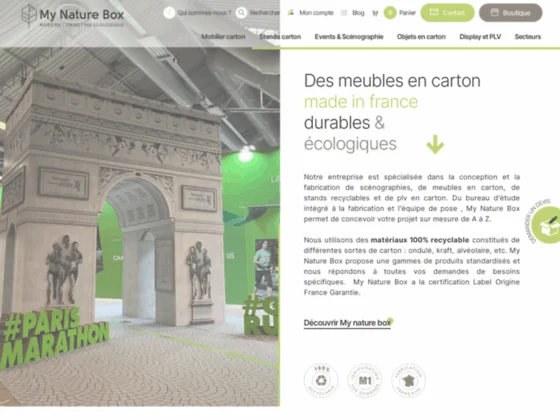560x420 pixels.
Task: Click the green Contact button
Action: click(x=448, y=13)
